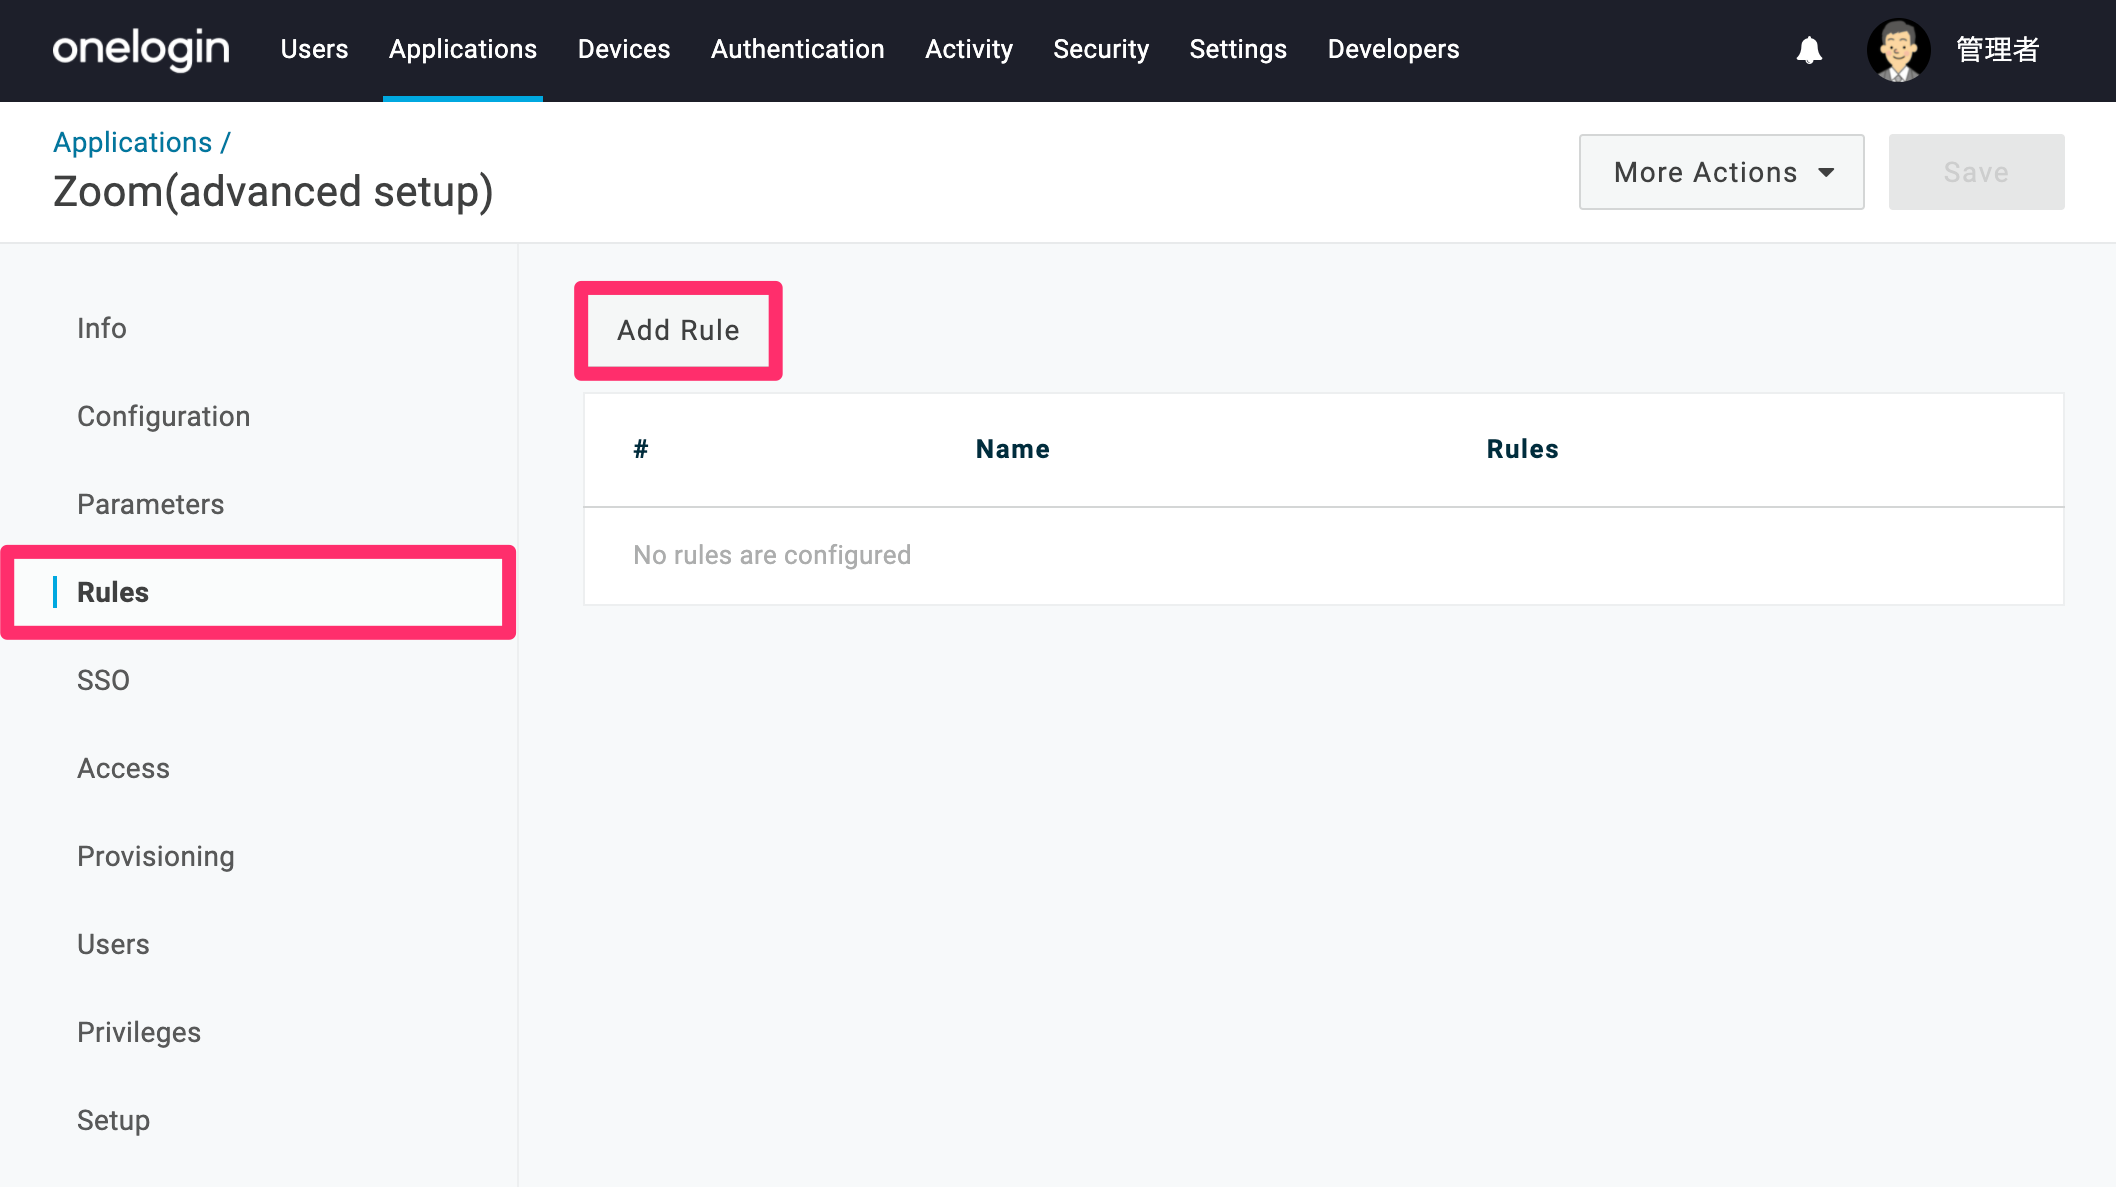This screenshot has height=1187, width=2116.
Task: Switch to the Configuration tab
Action: (164, 416)
